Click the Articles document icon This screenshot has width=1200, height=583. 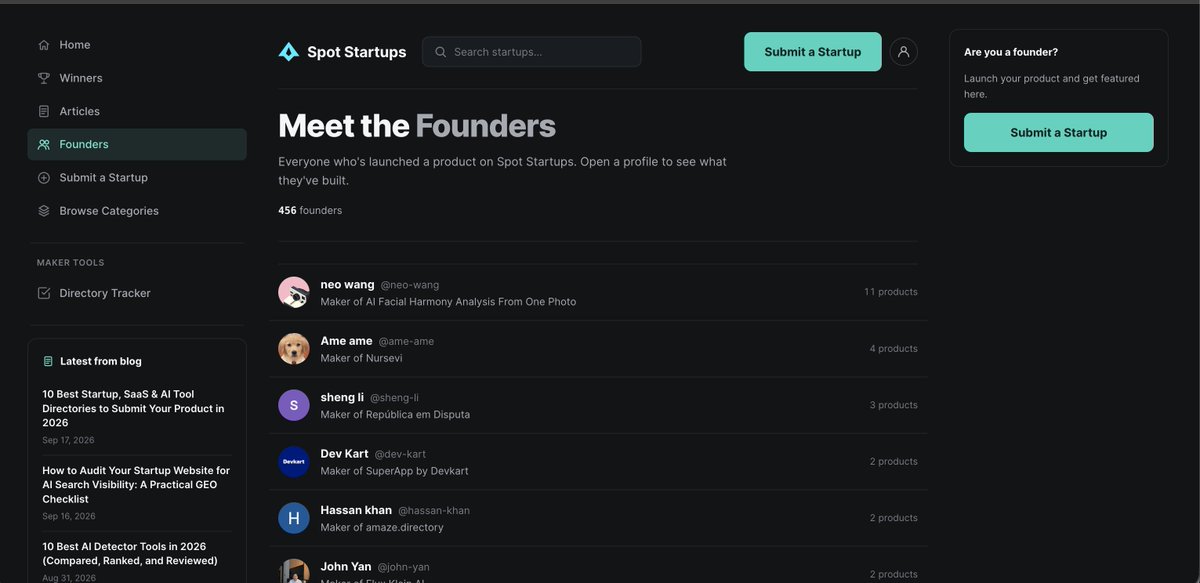[x=44, y=111]
